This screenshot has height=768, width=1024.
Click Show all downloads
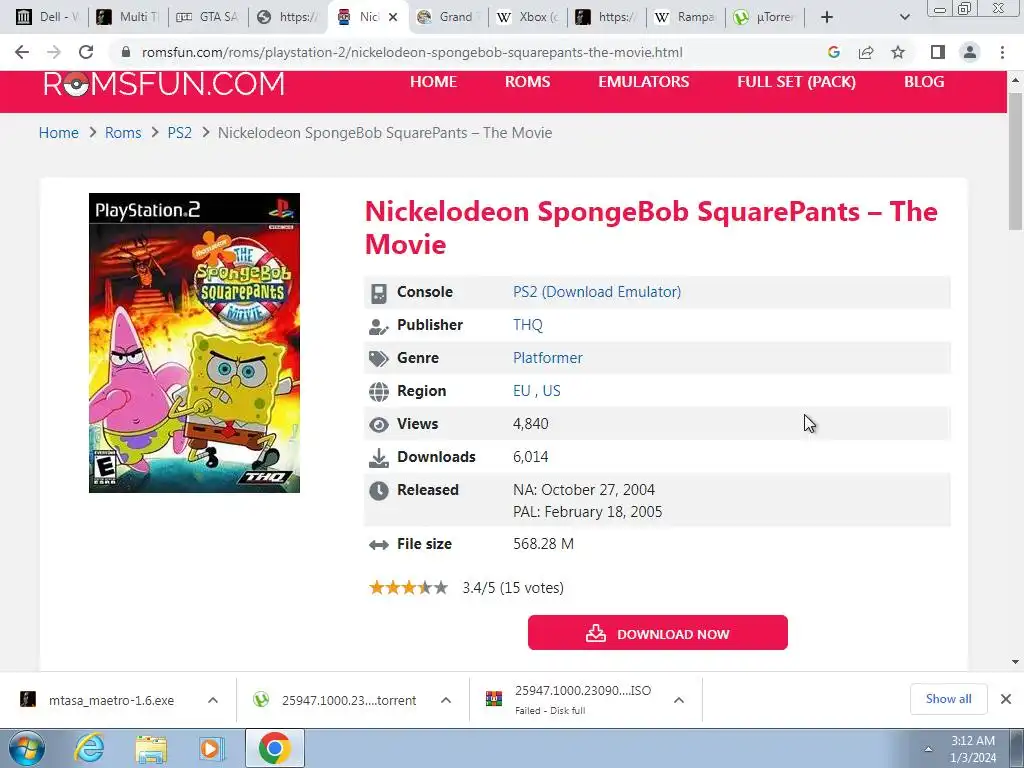948,699
